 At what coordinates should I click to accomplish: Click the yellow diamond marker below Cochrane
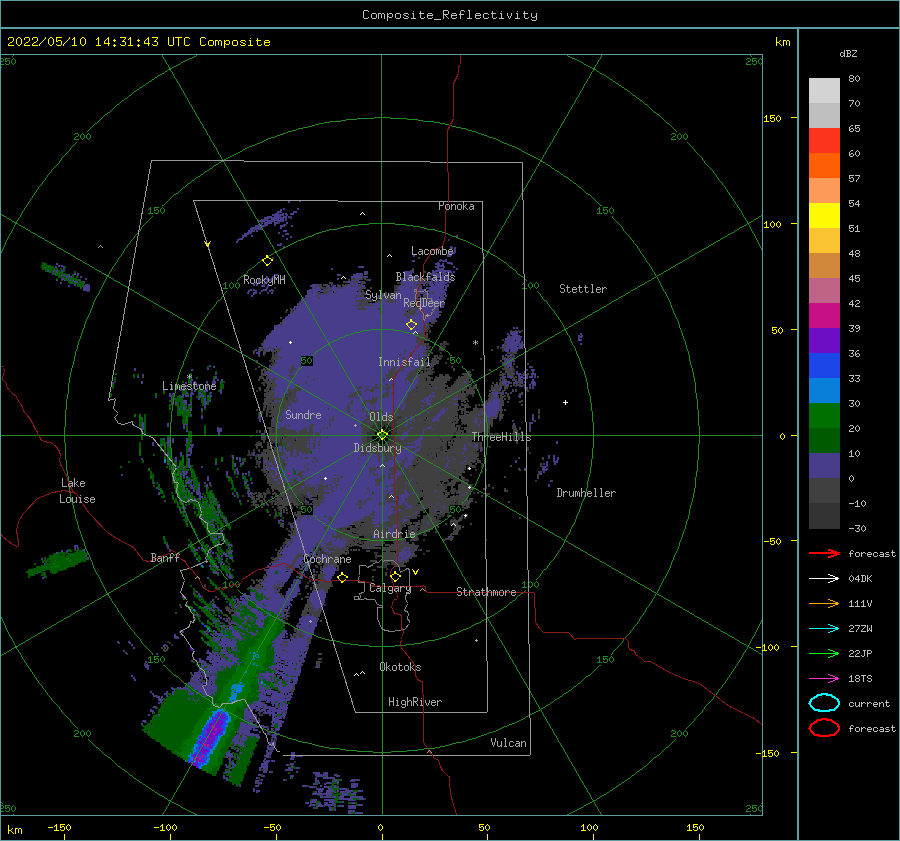(343, 577)
